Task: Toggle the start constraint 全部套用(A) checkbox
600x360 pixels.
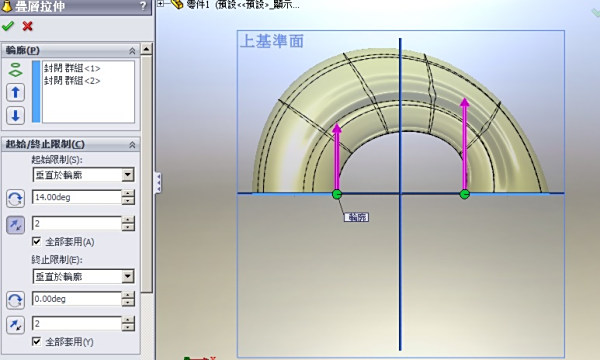Action: coord(36,241)
